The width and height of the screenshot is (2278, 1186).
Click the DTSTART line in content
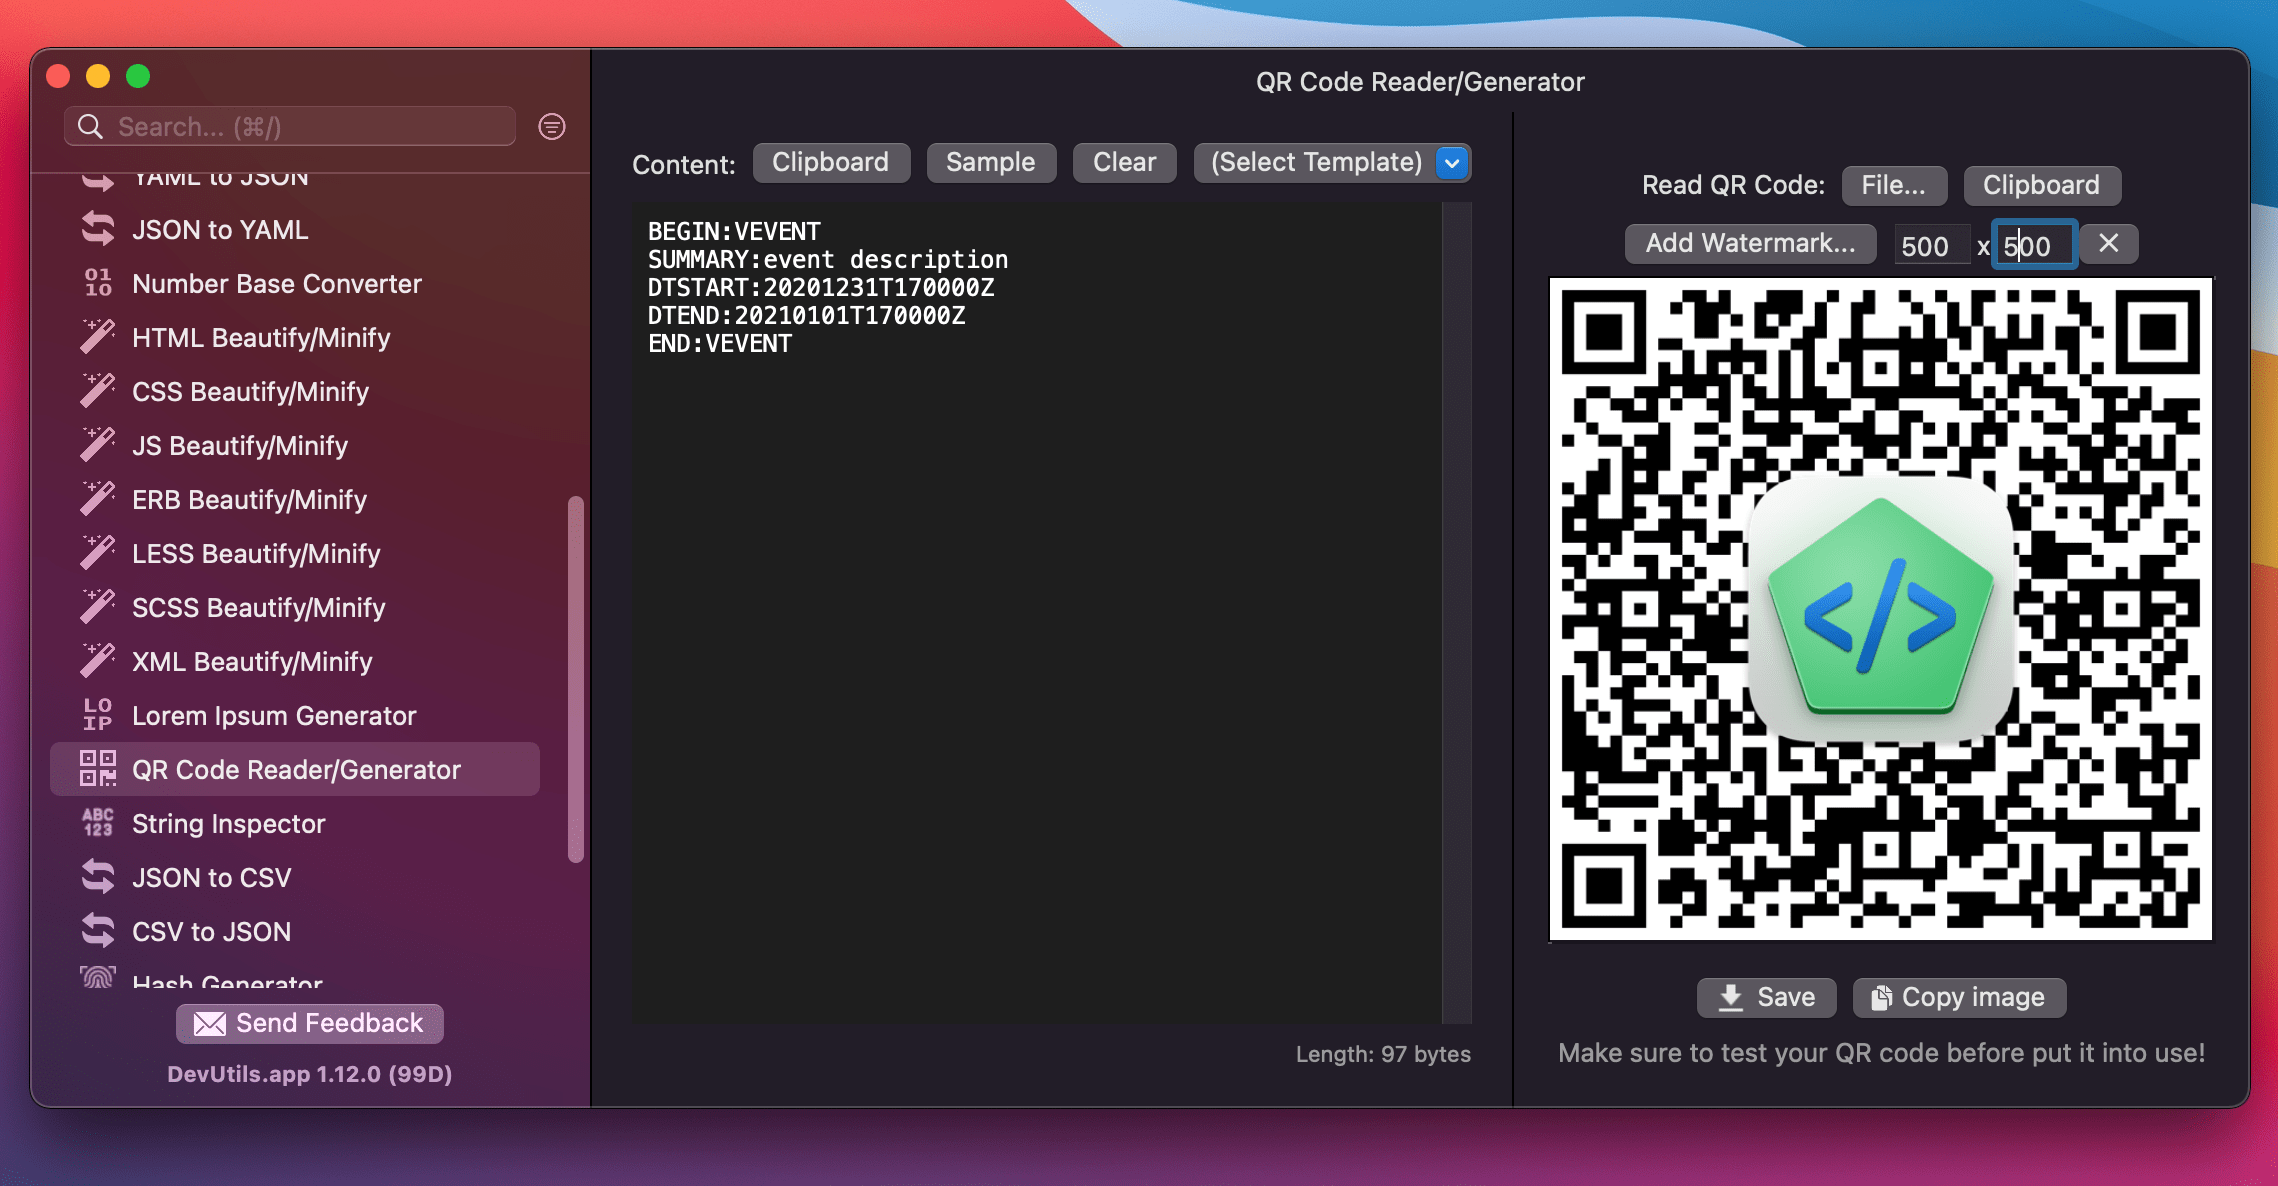point(821,287)
